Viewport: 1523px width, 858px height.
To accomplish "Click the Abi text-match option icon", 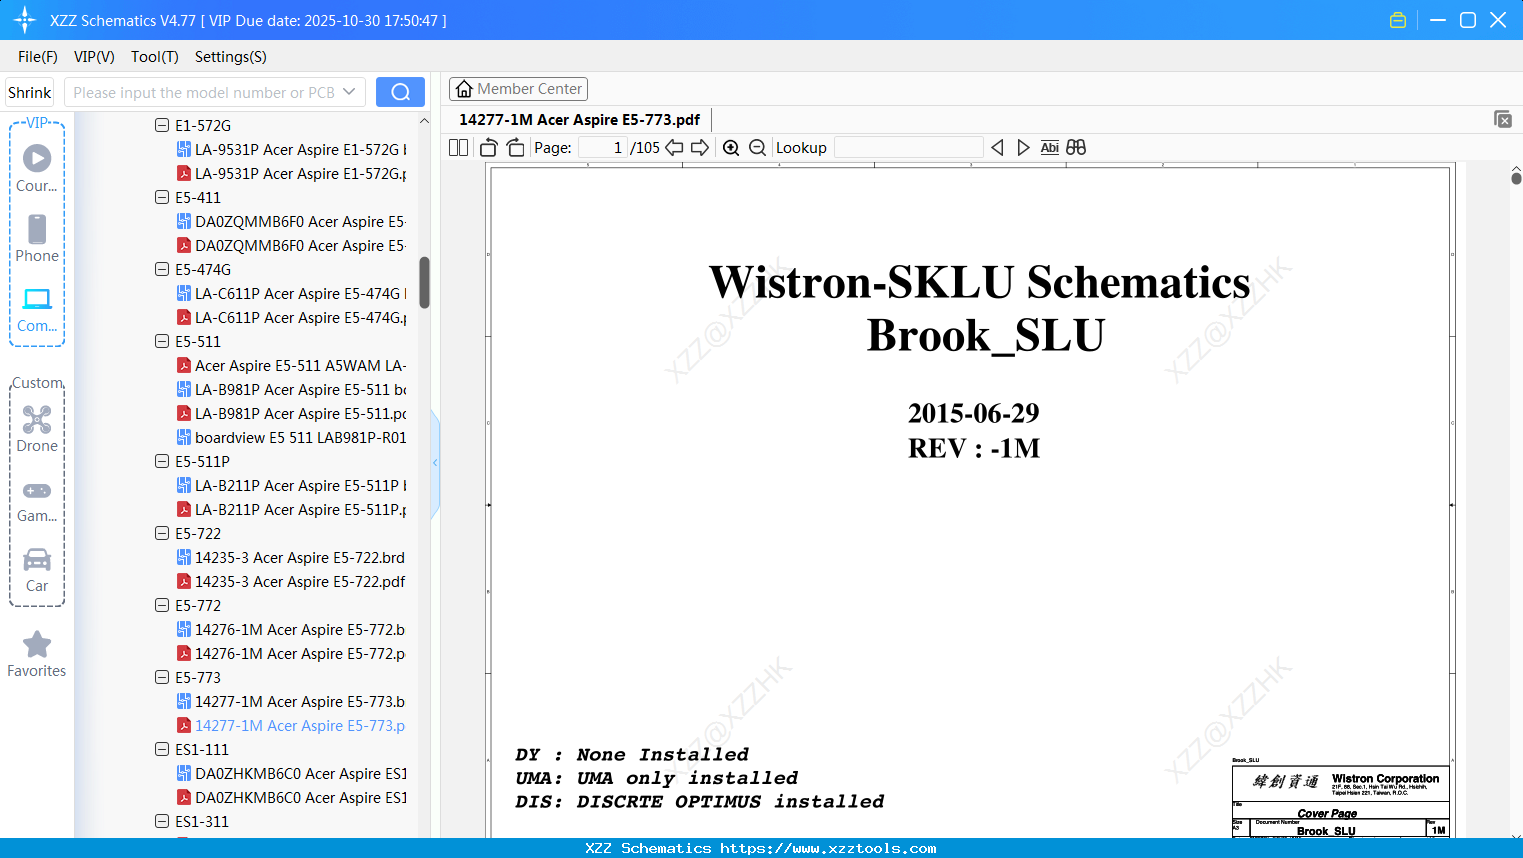I will [x=1049, y=148].
